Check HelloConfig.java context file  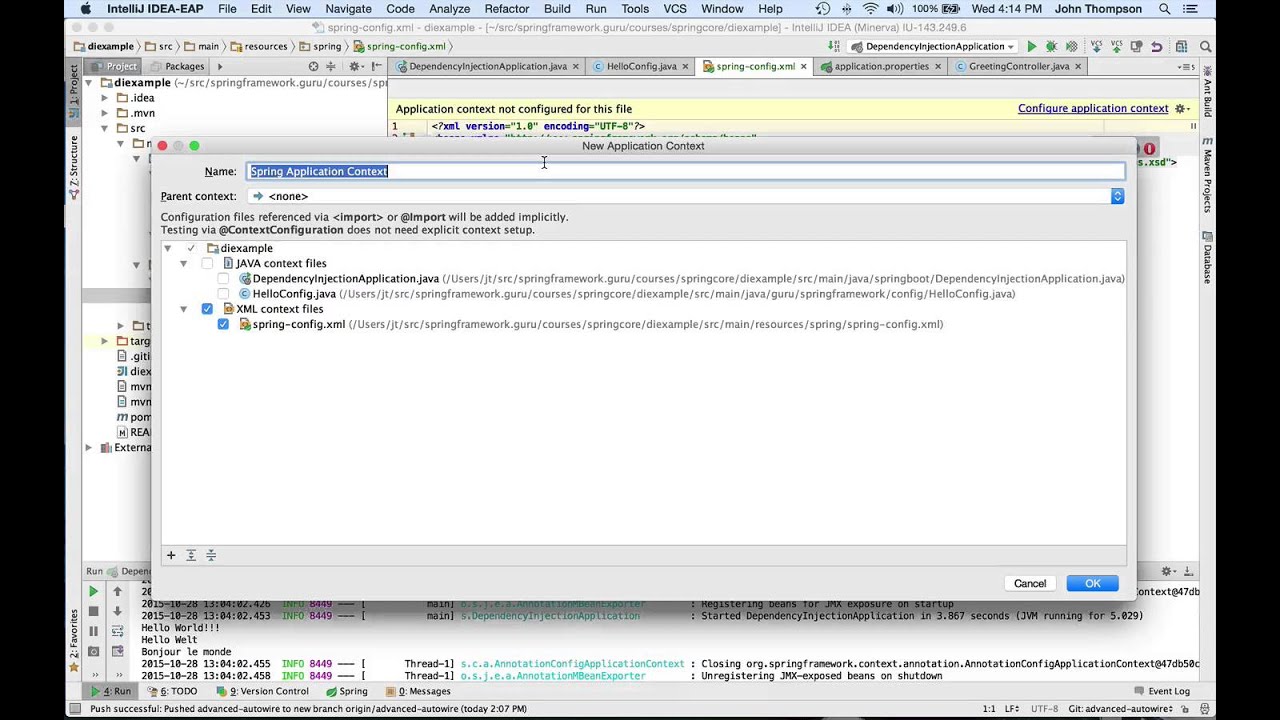tap(223, 294)
